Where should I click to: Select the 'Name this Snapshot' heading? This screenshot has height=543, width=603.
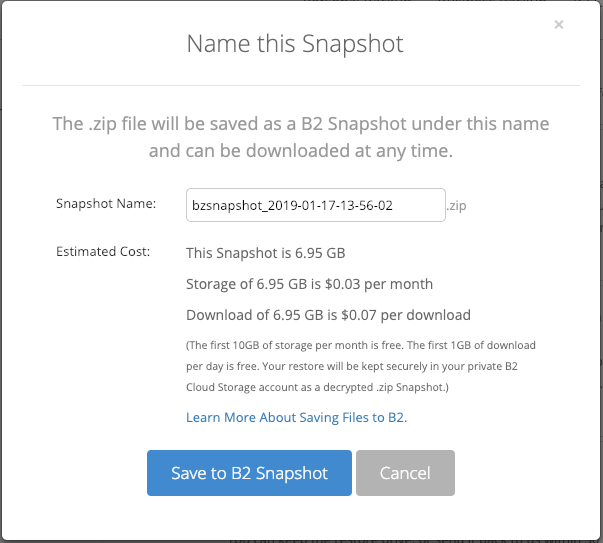[x=295, y=44]
